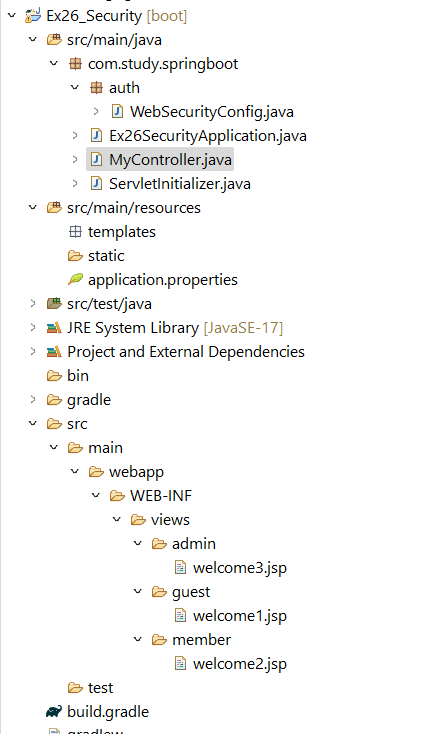Screen dimensions: 427x734
Task: Click the auth package icon
Action: pyautogui.click(x=96, y=88)
